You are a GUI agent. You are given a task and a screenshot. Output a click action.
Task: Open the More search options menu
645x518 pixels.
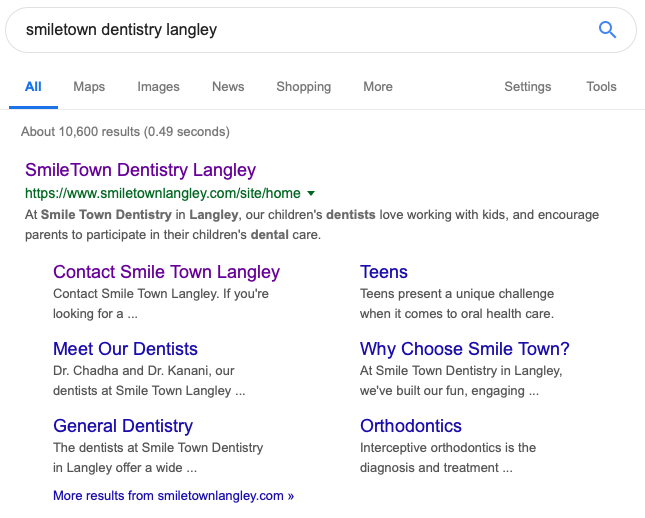pyautogui.click(x=378, y=86)
